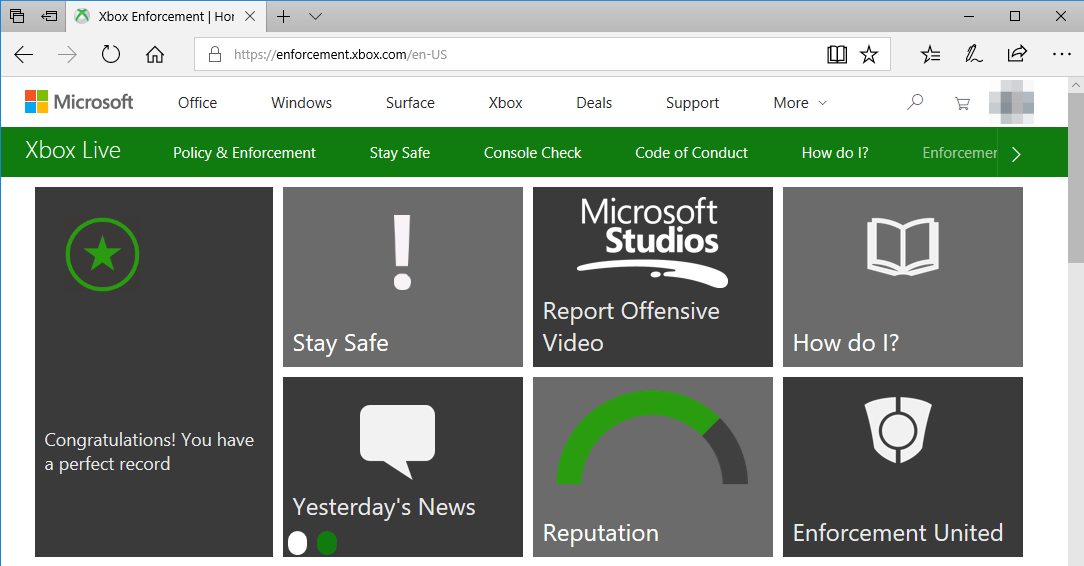The width and height of the screenshot is (1084, 566).
Task: Refresh the page with reload icon
Action: [x=111, y=54]
